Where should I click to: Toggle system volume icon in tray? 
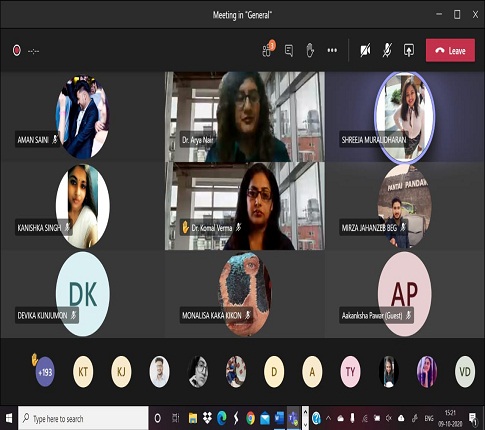point(389,418)
